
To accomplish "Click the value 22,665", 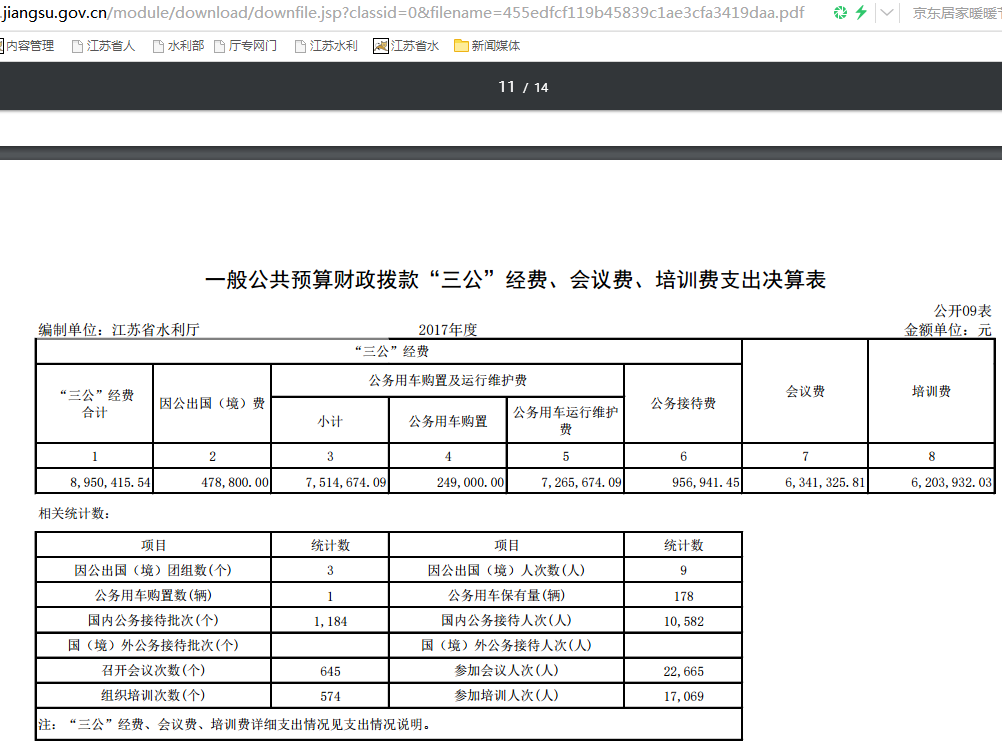I will coord(683,672).
